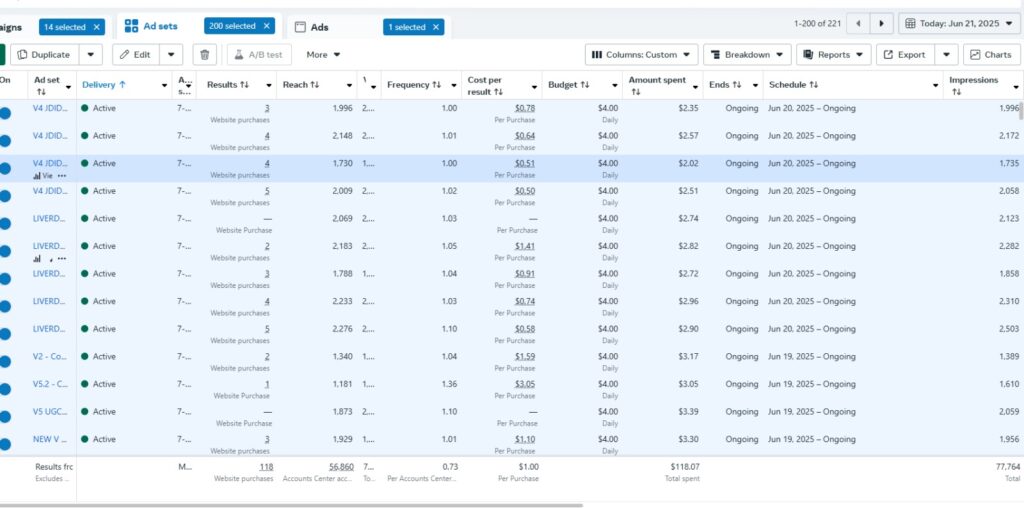1024x508 pixels.
Task: Click the horizontal scrollbar at bottom
Action: pos(291,505)
